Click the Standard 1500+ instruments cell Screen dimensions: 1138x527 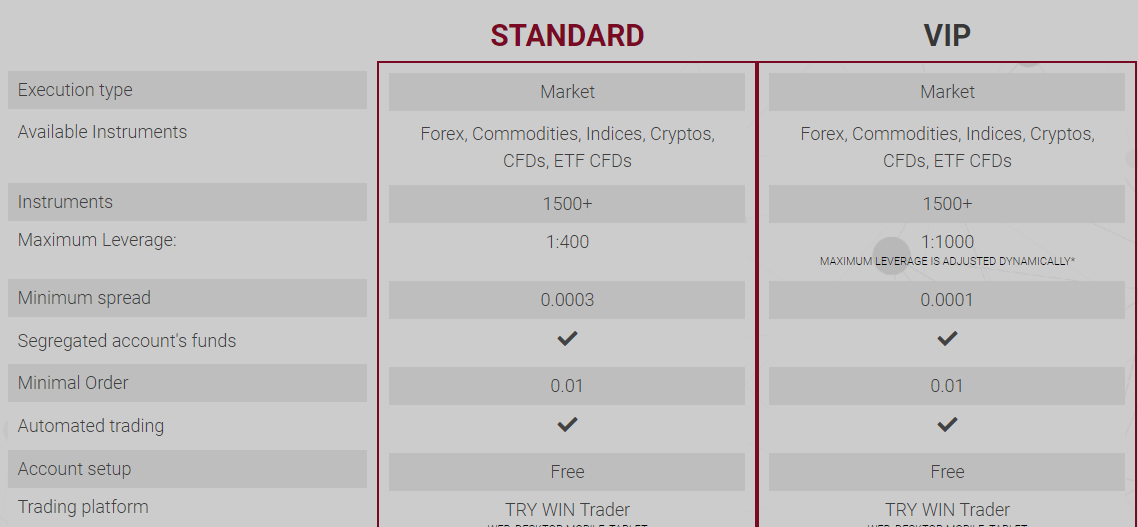pos(567,204)
